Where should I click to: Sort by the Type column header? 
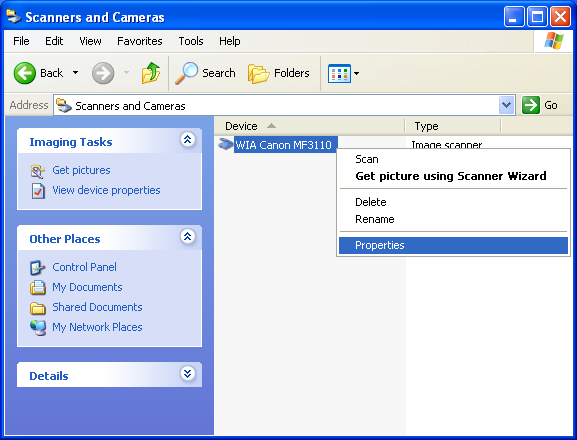(x=453, y=126)
